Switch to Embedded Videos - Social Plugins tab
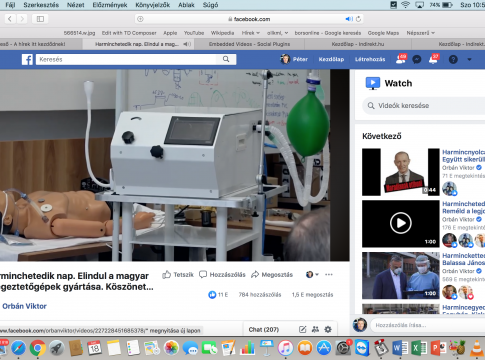Viewport: 485px width, 360px height. (x=249, y=44)
